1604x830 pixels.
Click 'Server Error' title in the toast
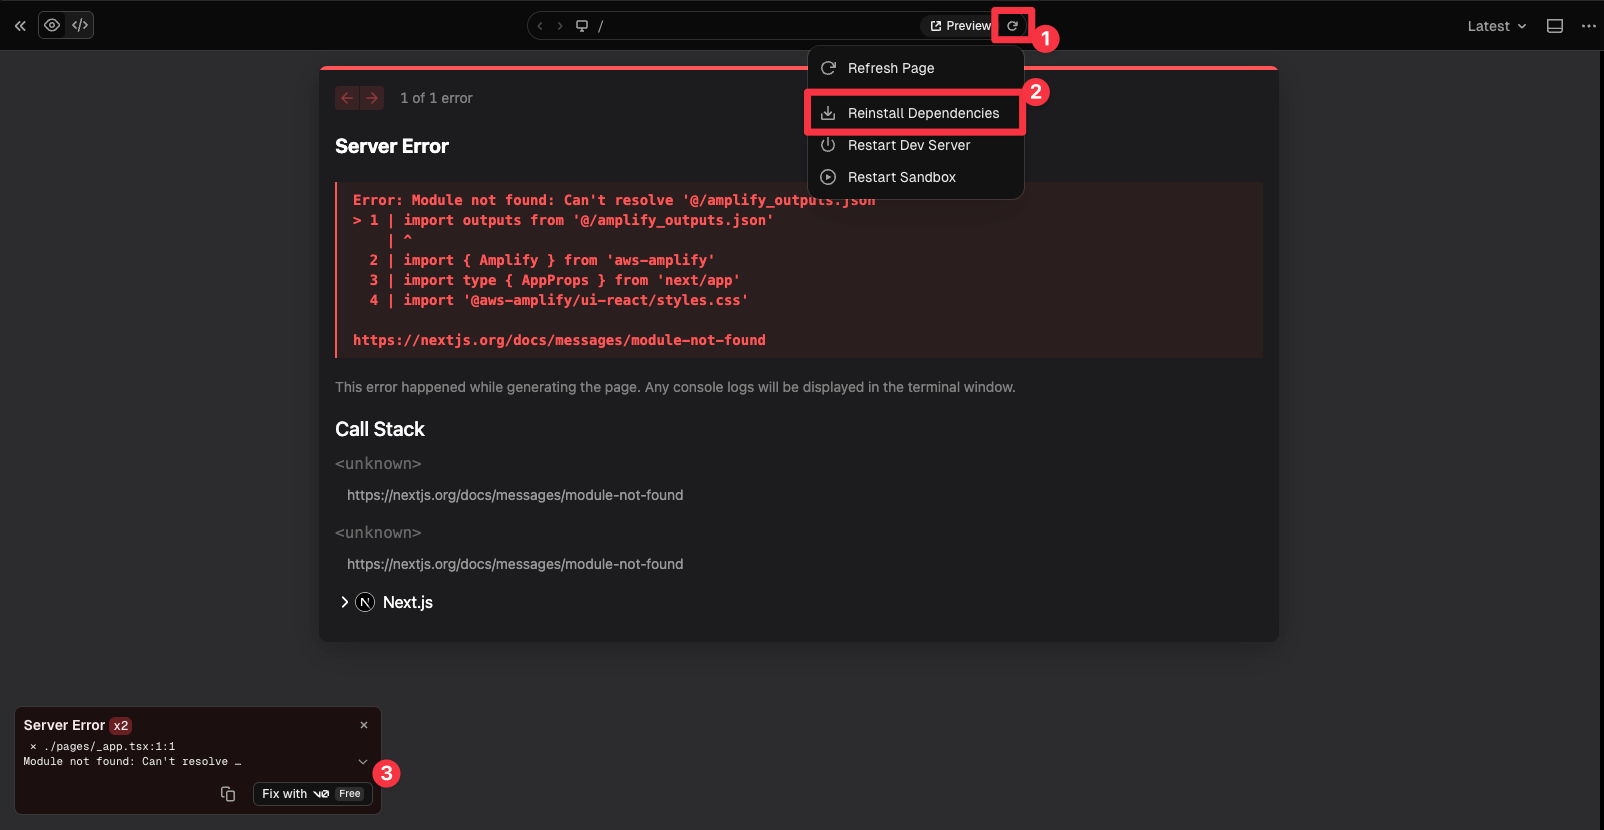[64, 725]
